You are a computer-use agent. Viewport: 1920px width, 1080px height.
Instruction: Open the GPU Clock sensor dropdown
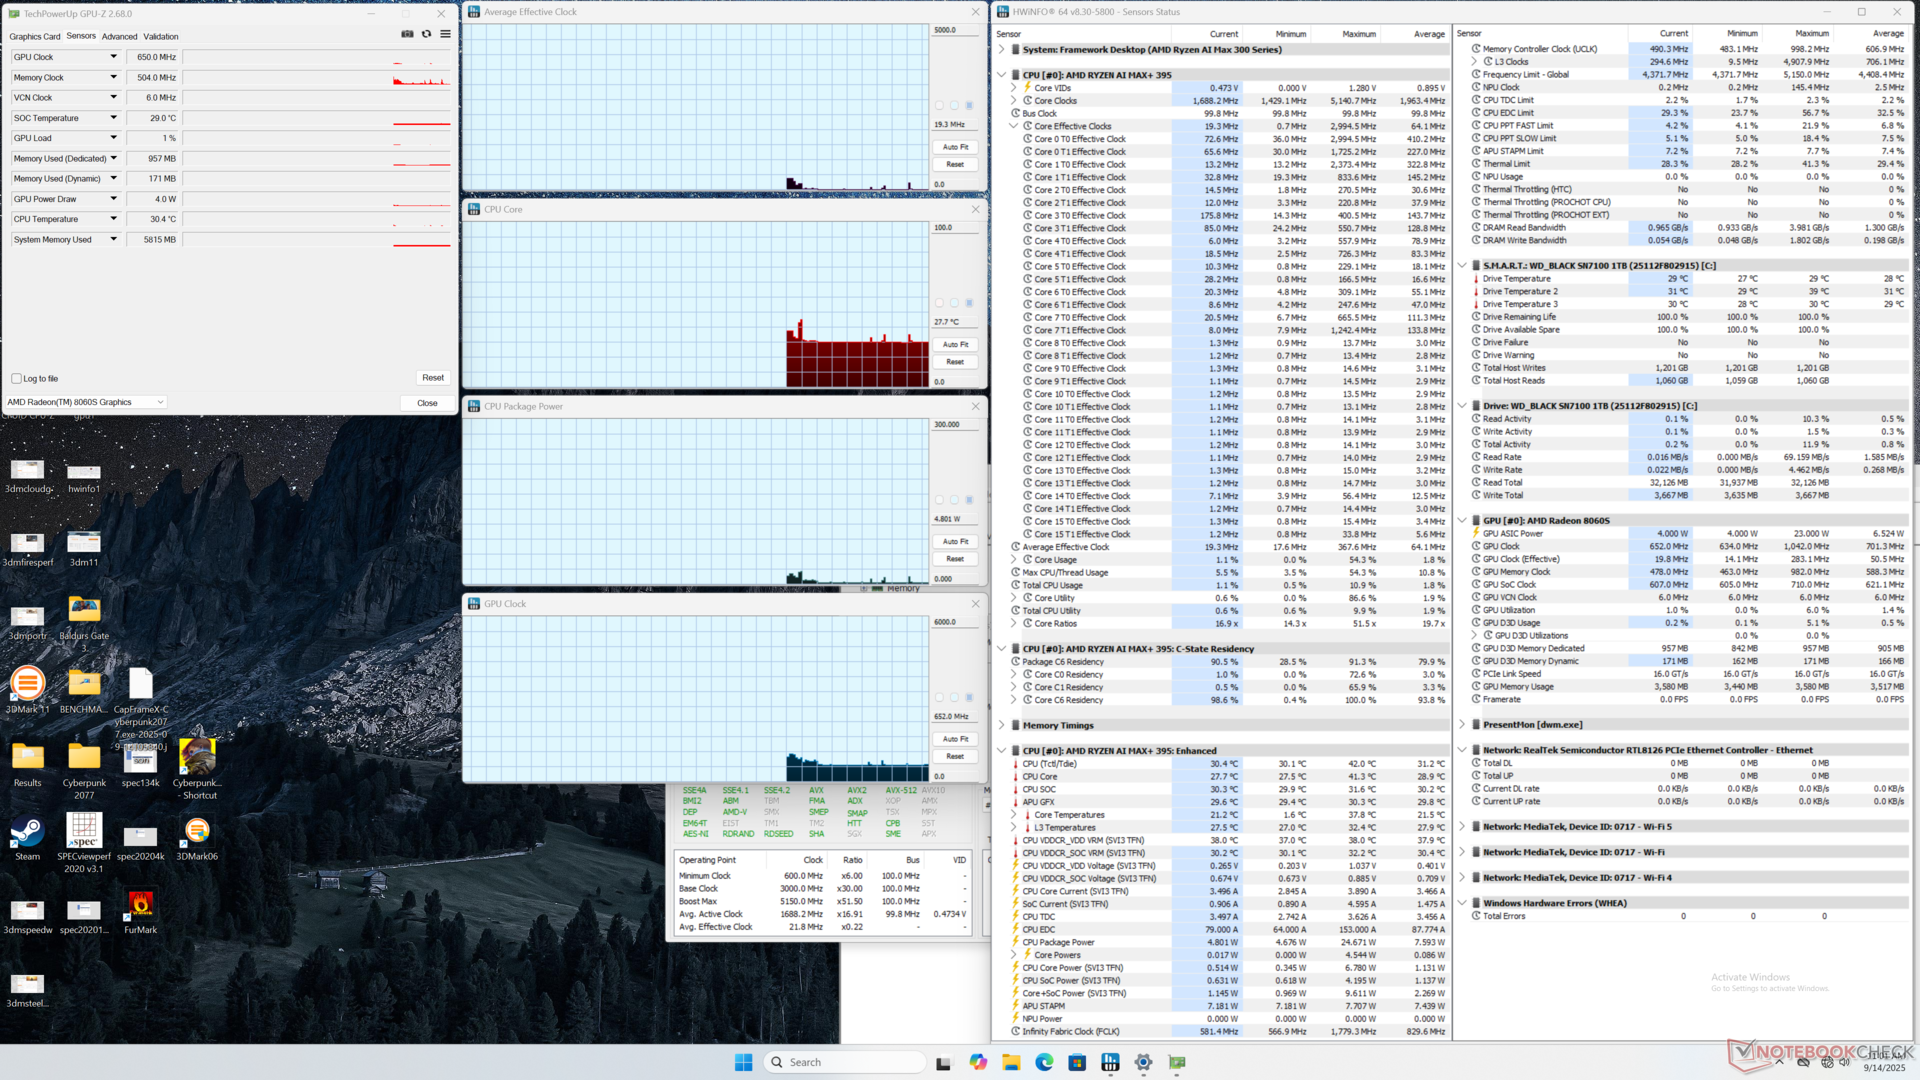tap(113, 57)
